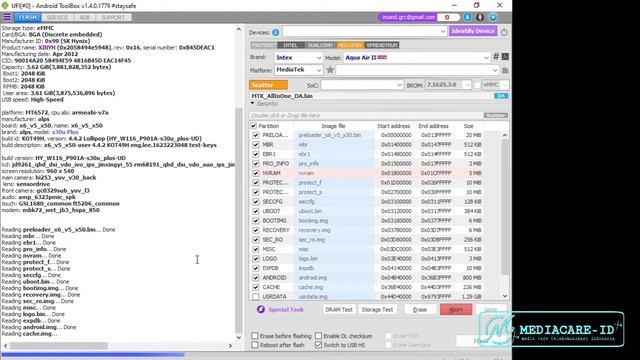Image resolution: width=640 pixels, height=360 pixels.
Task: Open the hamburger main menu
Action: [7, 17]
